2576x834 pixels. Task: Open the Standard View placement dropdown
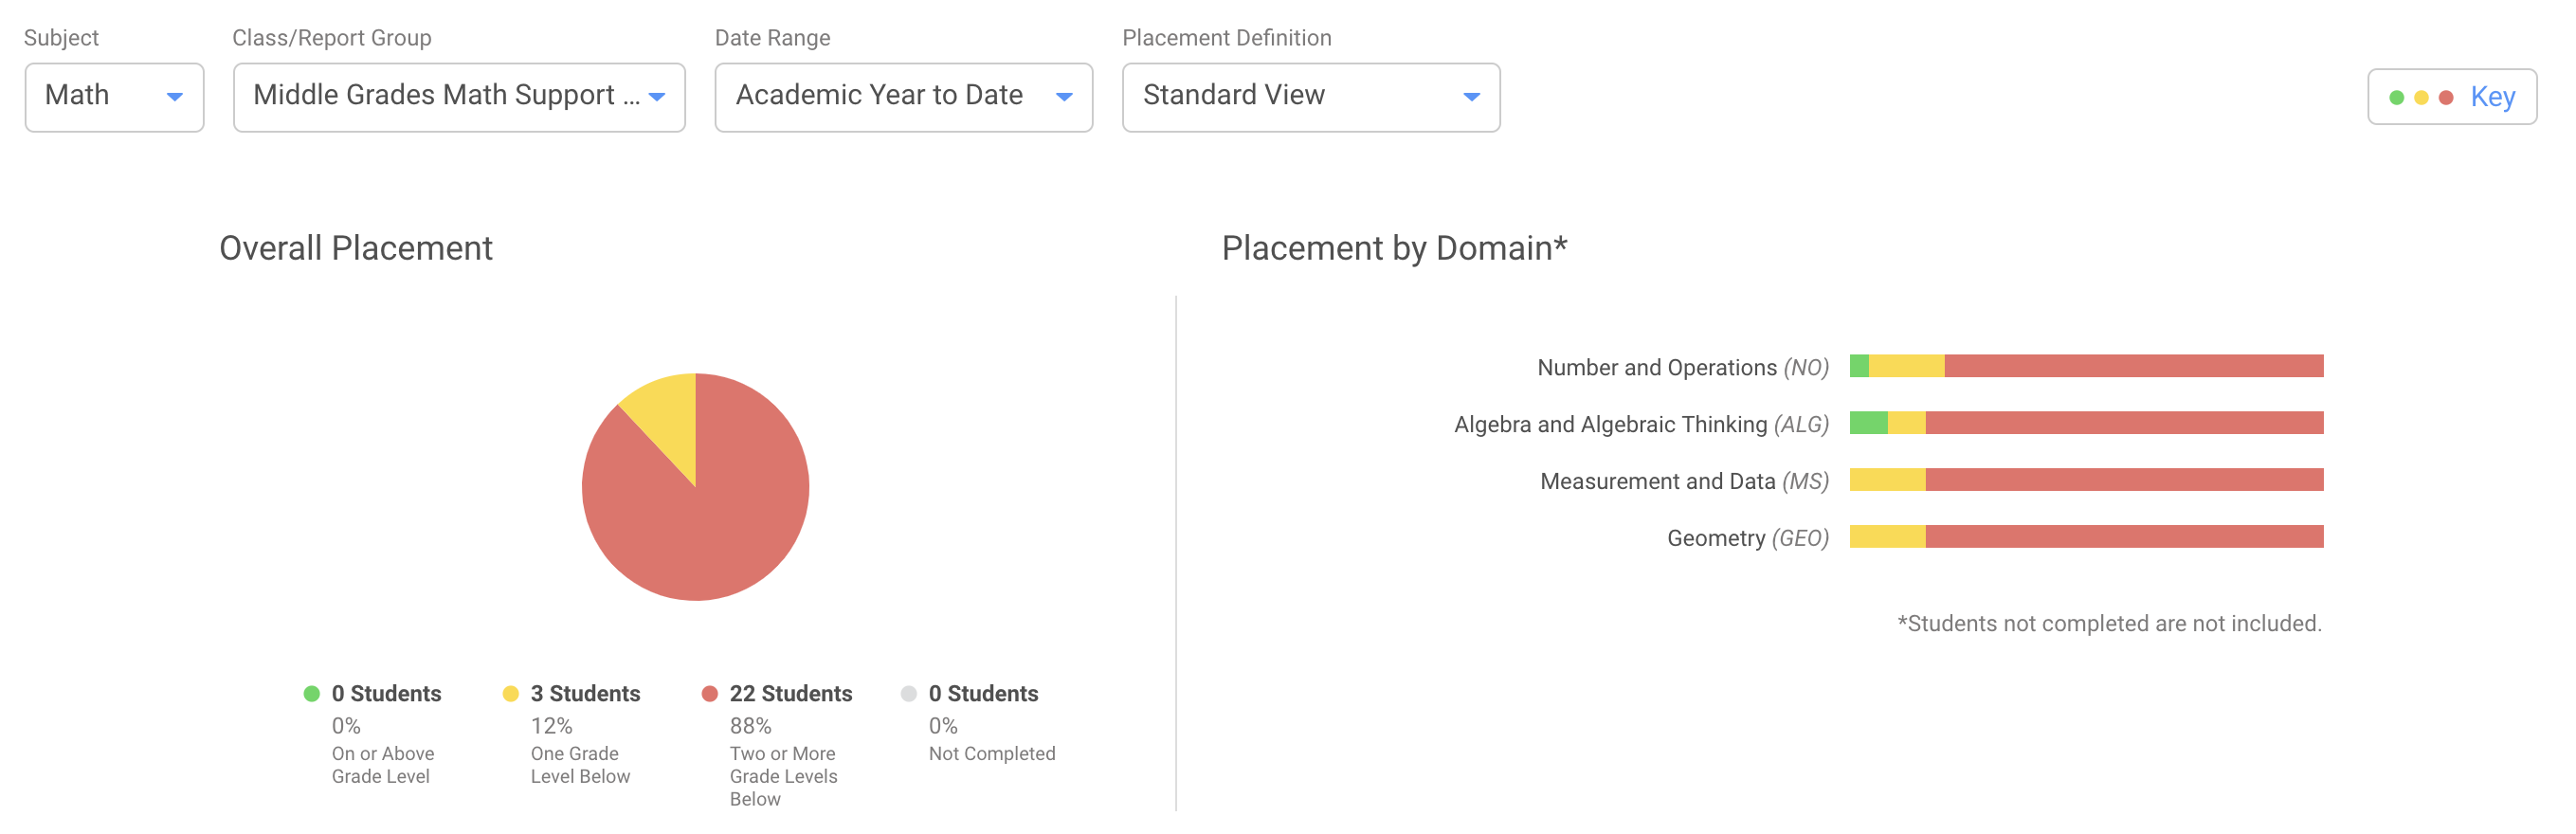1310,97
